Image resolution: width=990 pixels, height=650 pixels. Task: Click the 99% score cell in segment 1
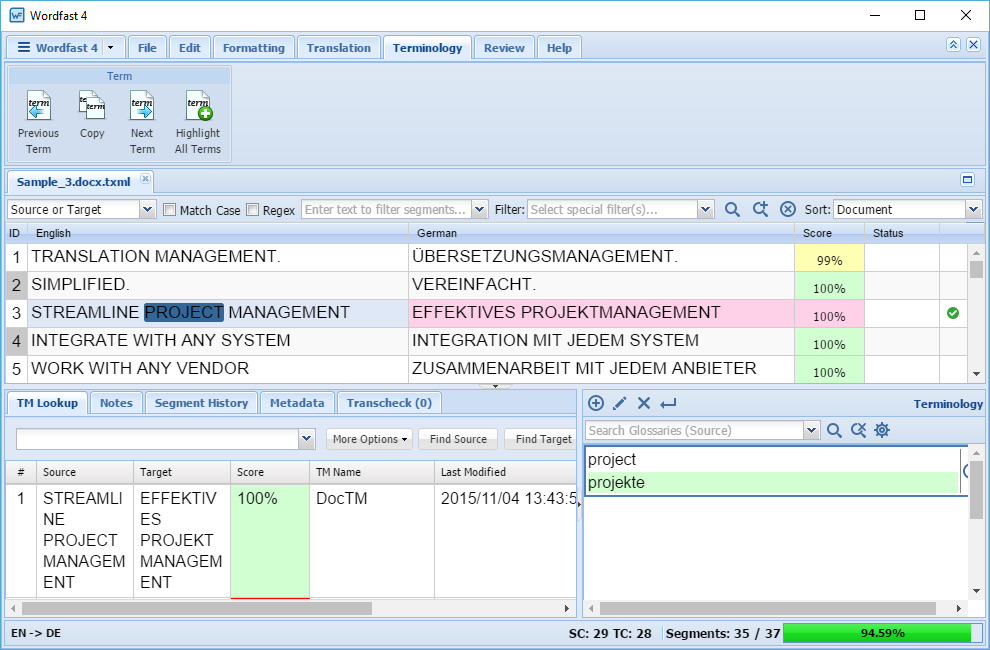tap(829, 258)
